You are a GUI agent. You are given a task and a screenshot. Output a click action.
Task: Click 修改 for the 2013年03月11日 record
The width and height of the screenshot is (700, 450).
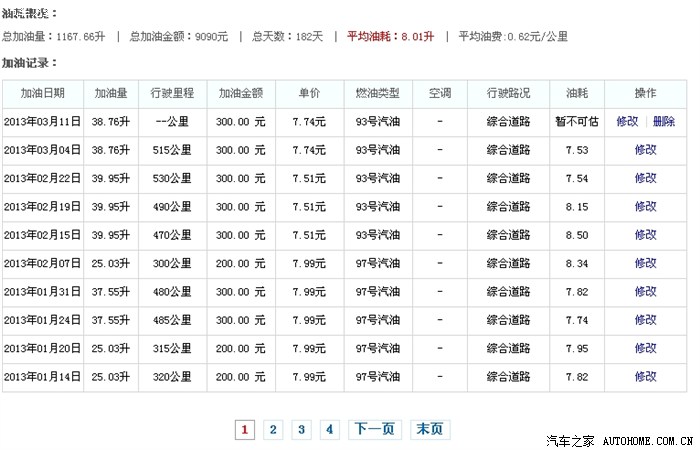tap(627, 121)
